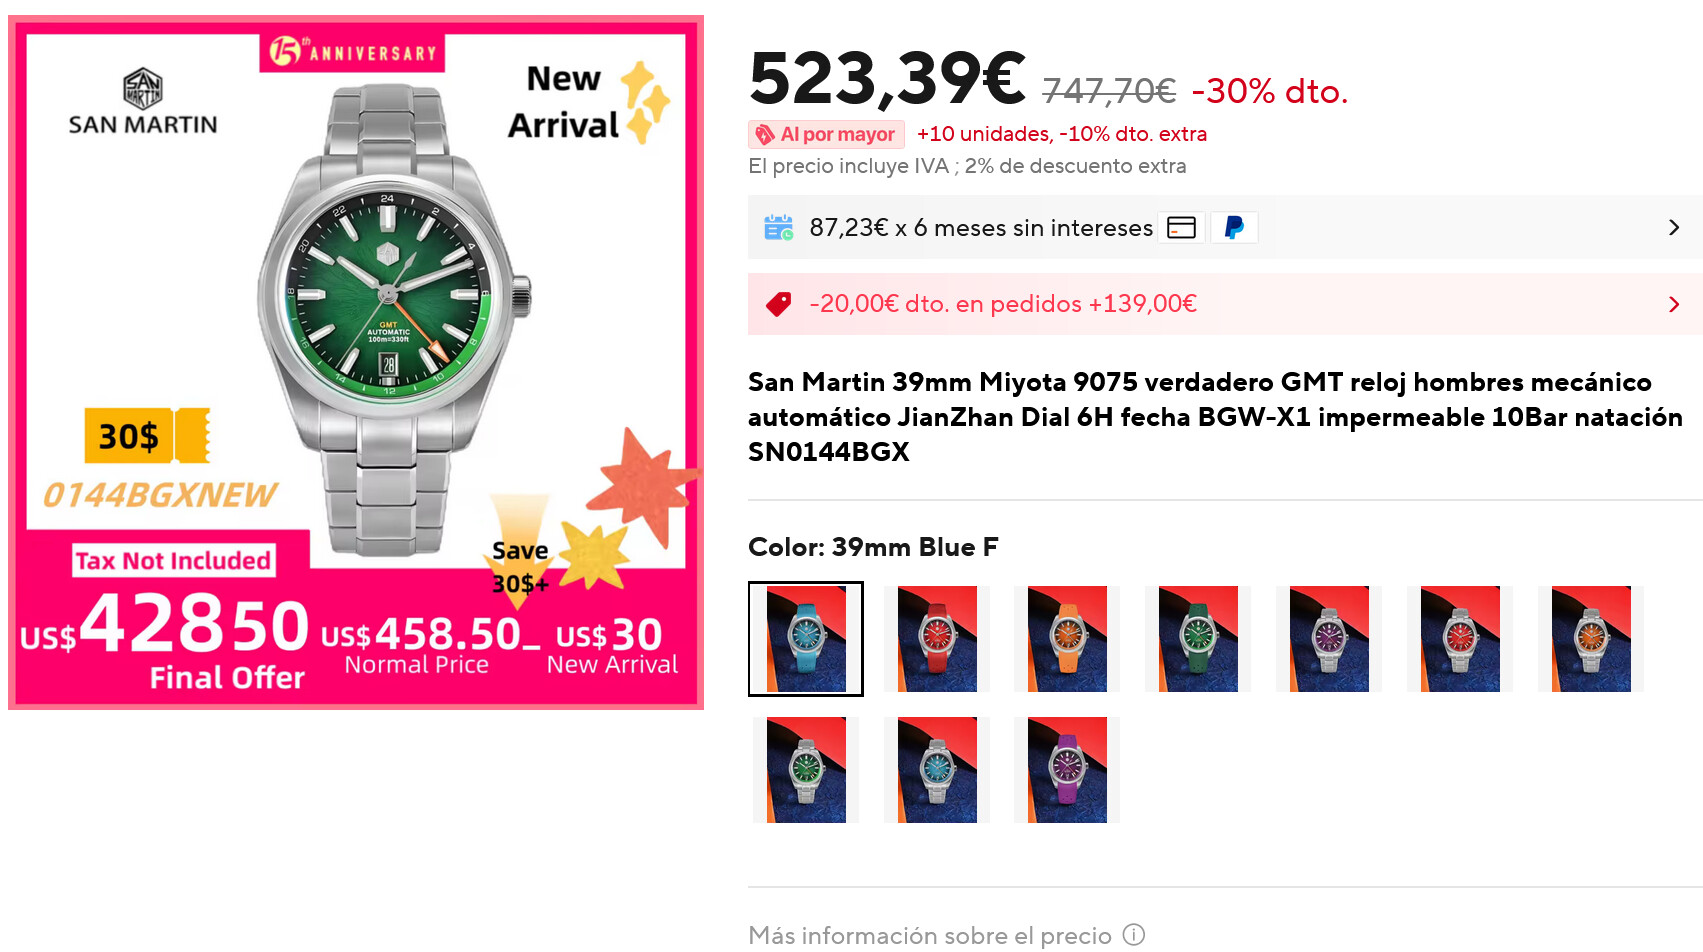
Task: Select the green dial with steel bracelet
Action: pyautogui.click(x=806, y=770)
